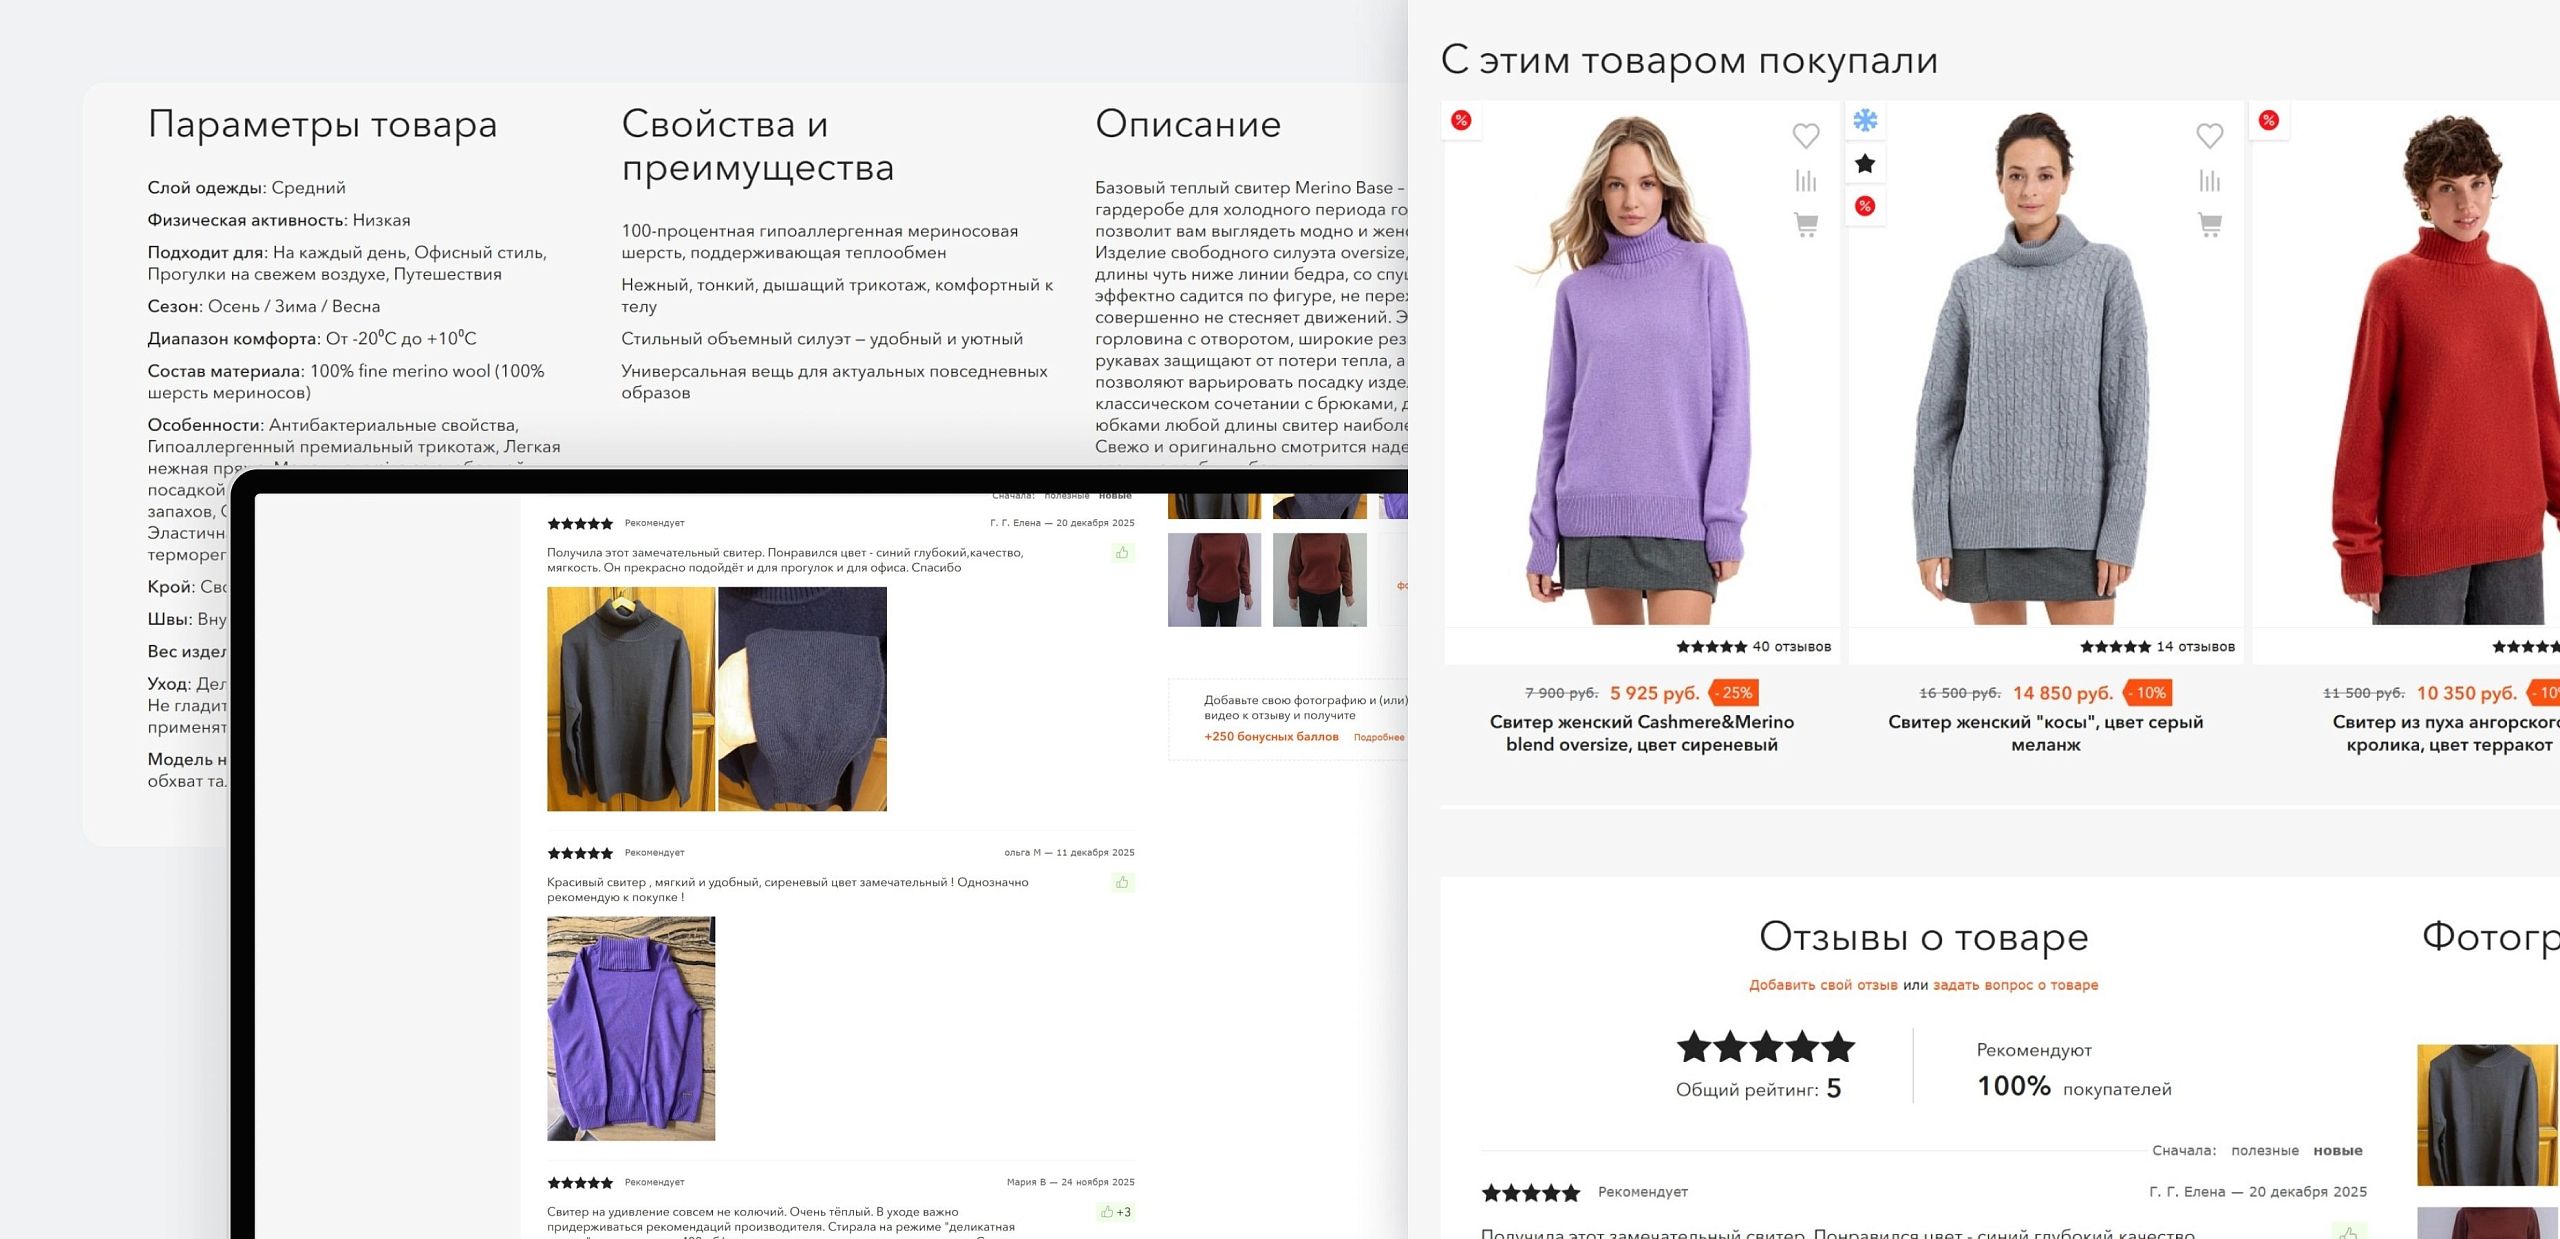Open 'Подробнее' link next to bonus points
This screenshot has width=2560, height=1239.
[x=1378, y=737]
